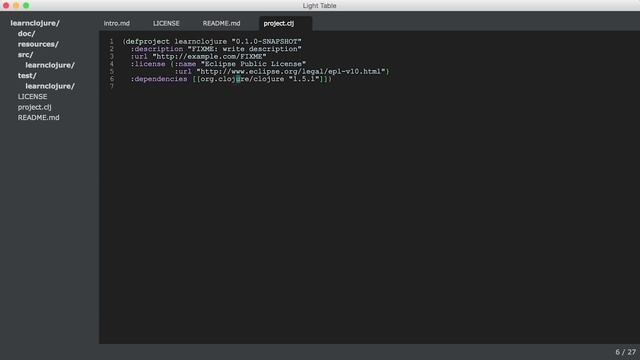Image resolution: width=640 pixels, height=360 pixels.
Task: Click the "1.5.1" clojure version string
Action: (304, 79)
